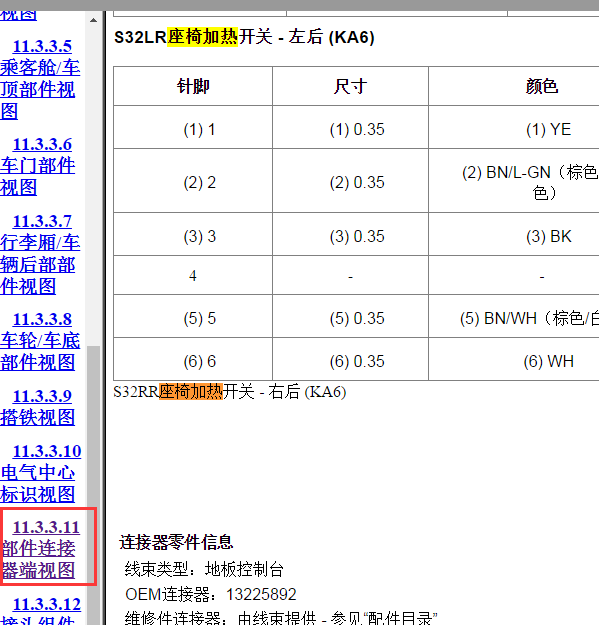Click color cell (2) BN/L-GN
The width and height of the screenshot is (599, 625).
(x=514, y=181)
